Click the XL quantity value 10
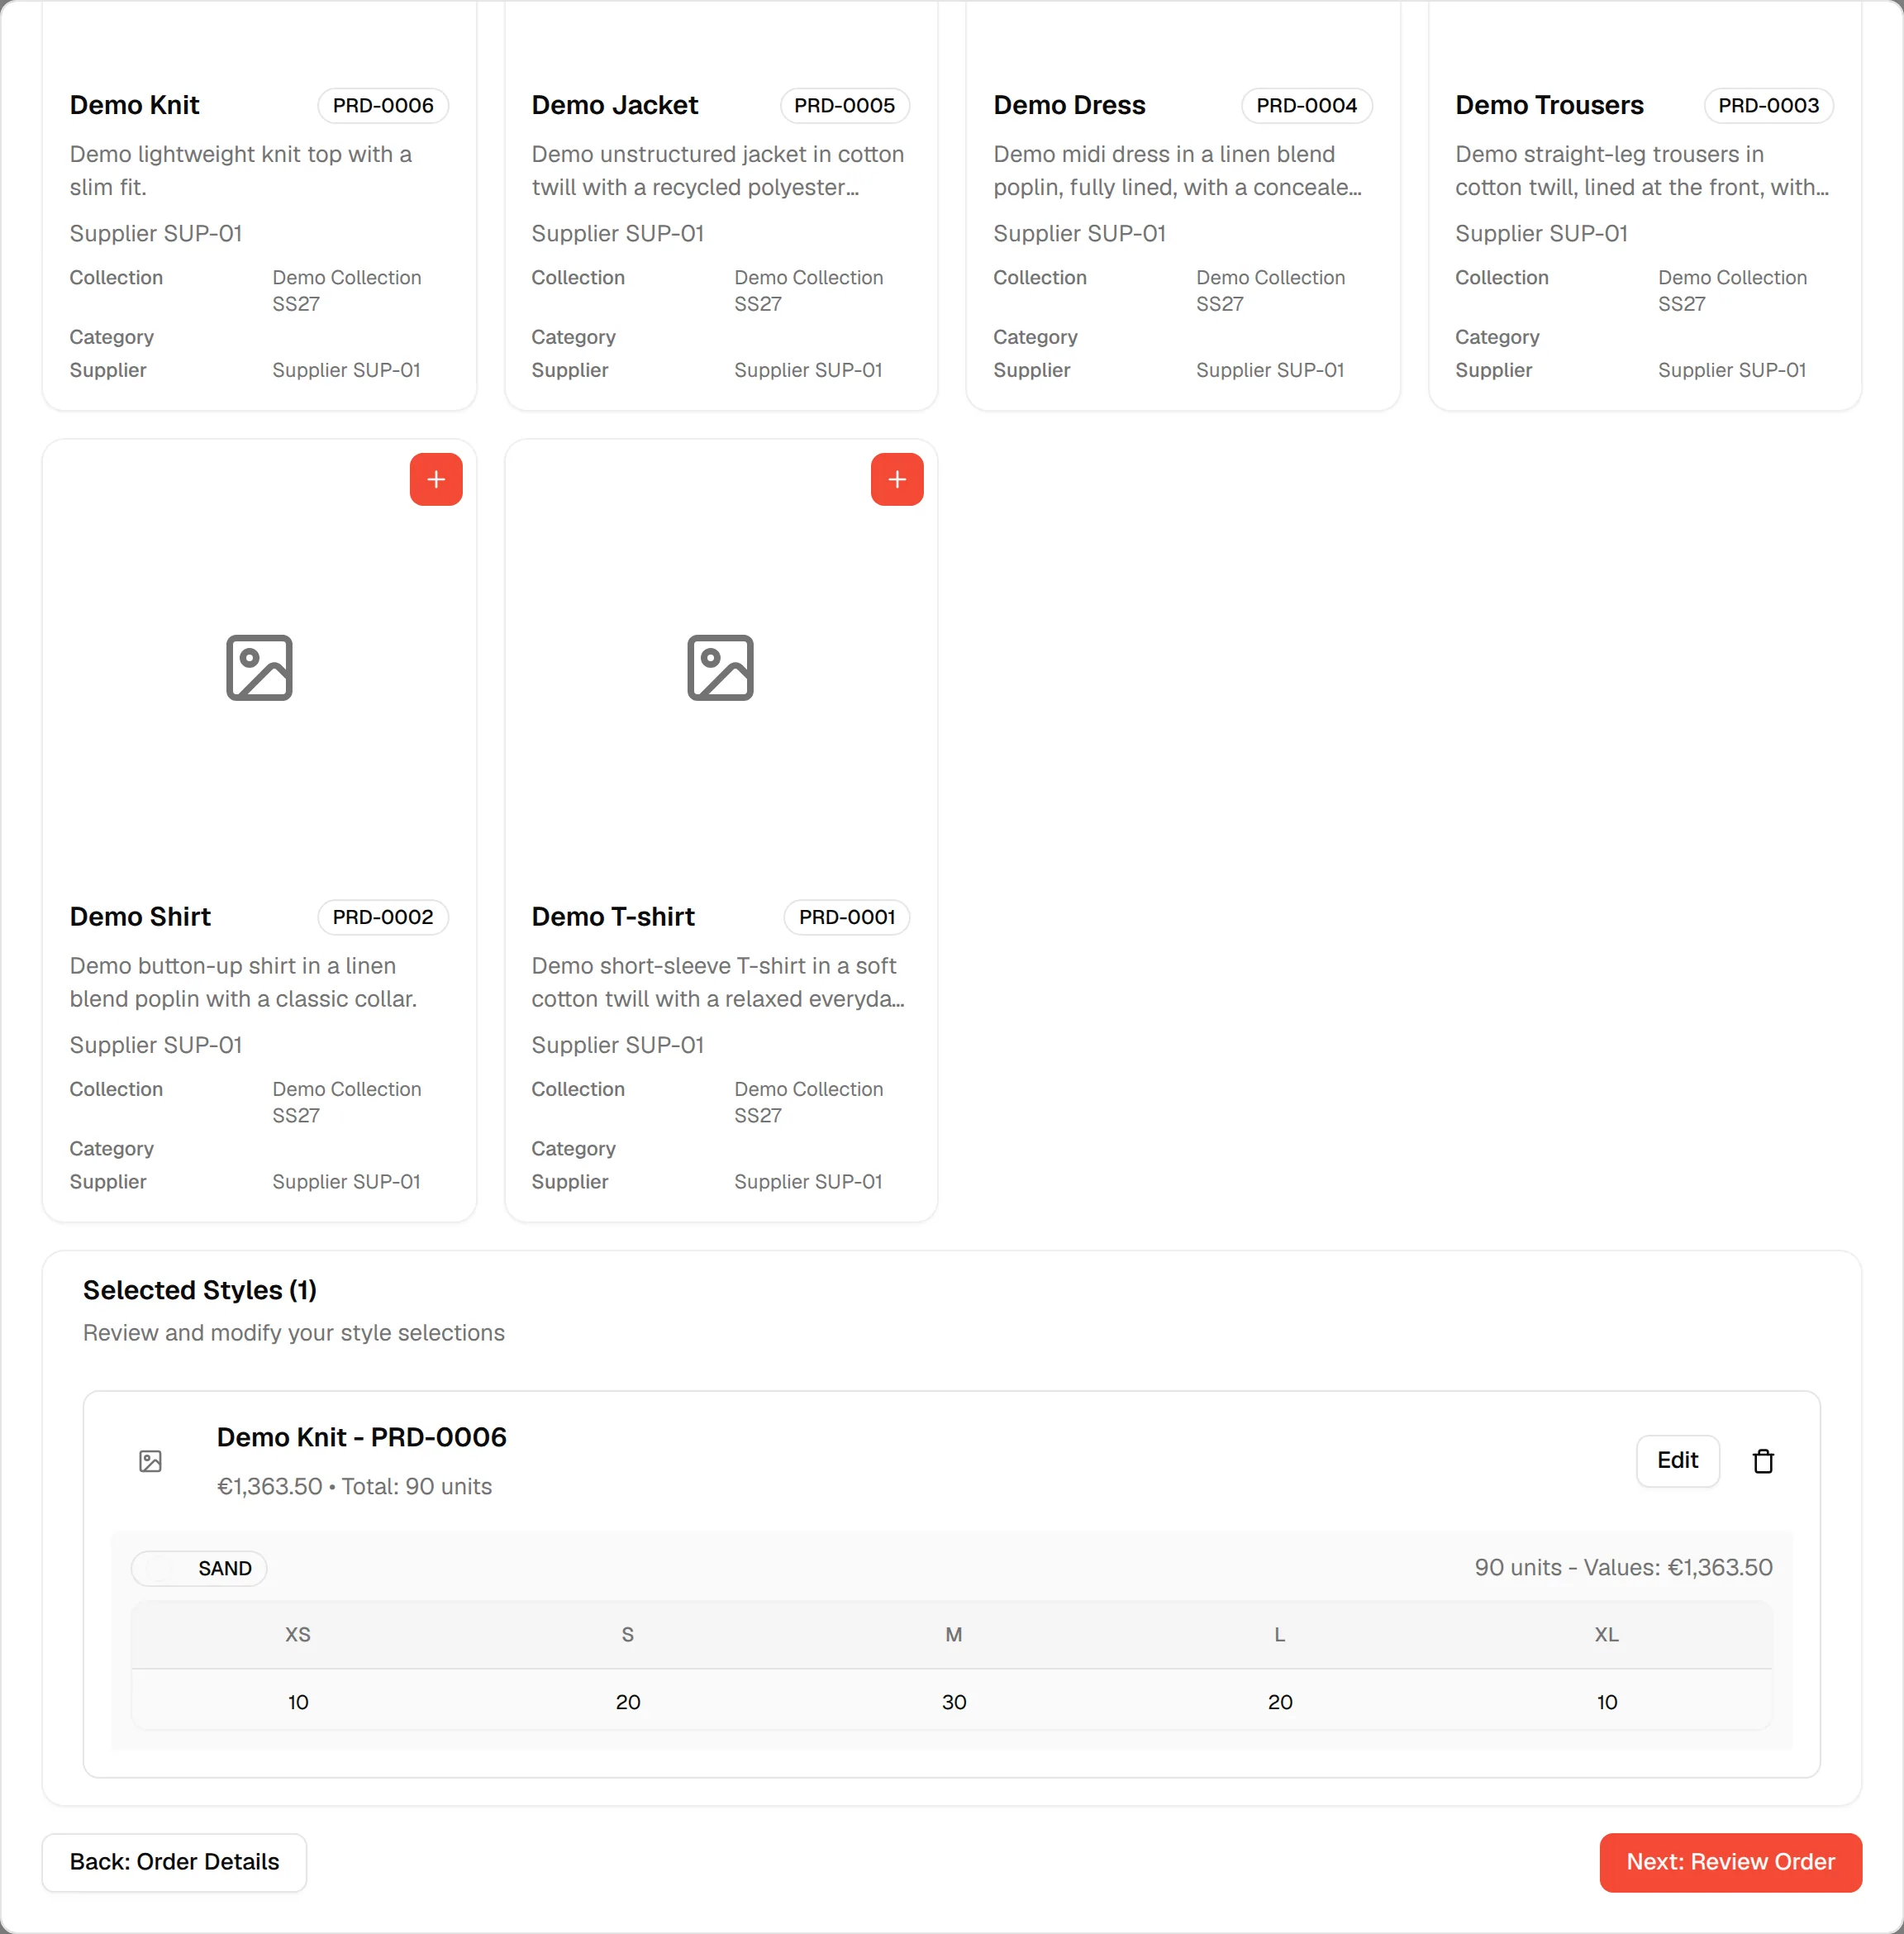Screen dimensions: 1904x1934 (1606, 1702)
